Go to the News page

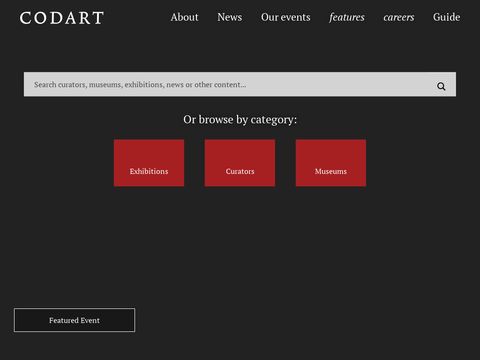230,17
